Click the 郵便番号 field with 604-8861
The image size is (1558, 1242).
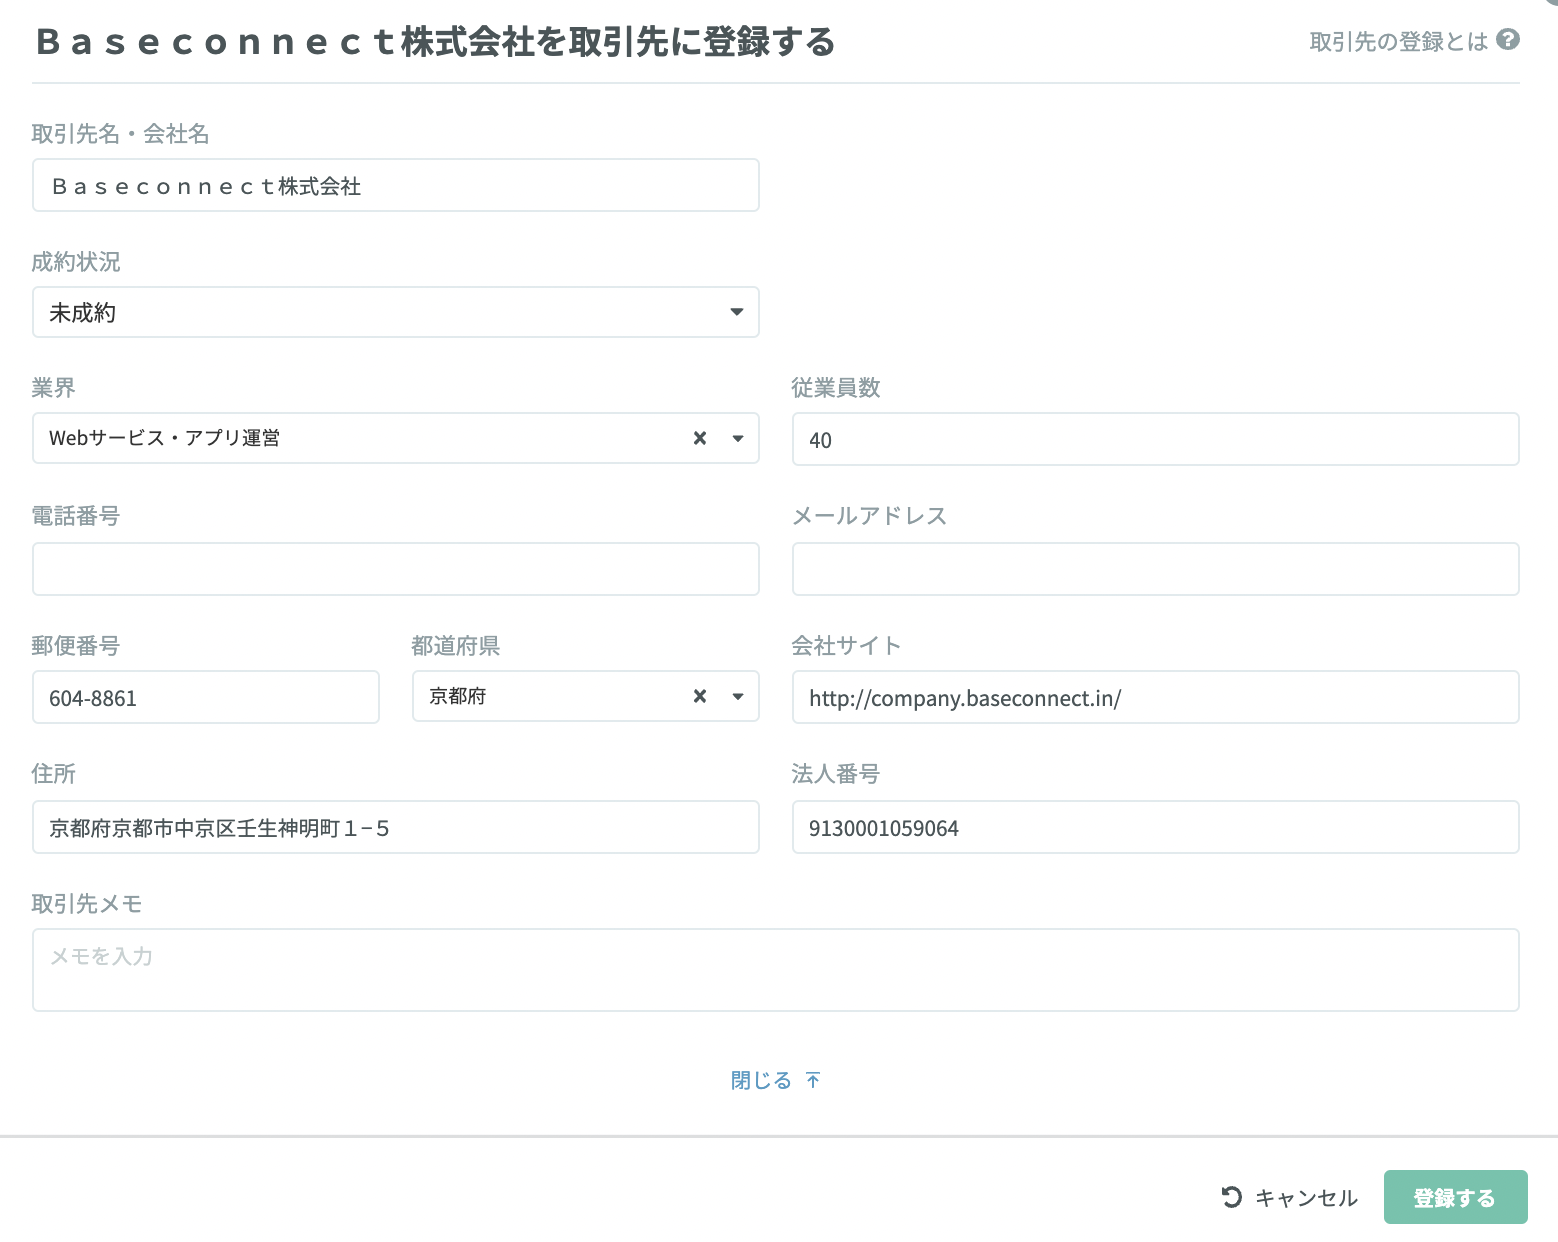pos(206,697)
